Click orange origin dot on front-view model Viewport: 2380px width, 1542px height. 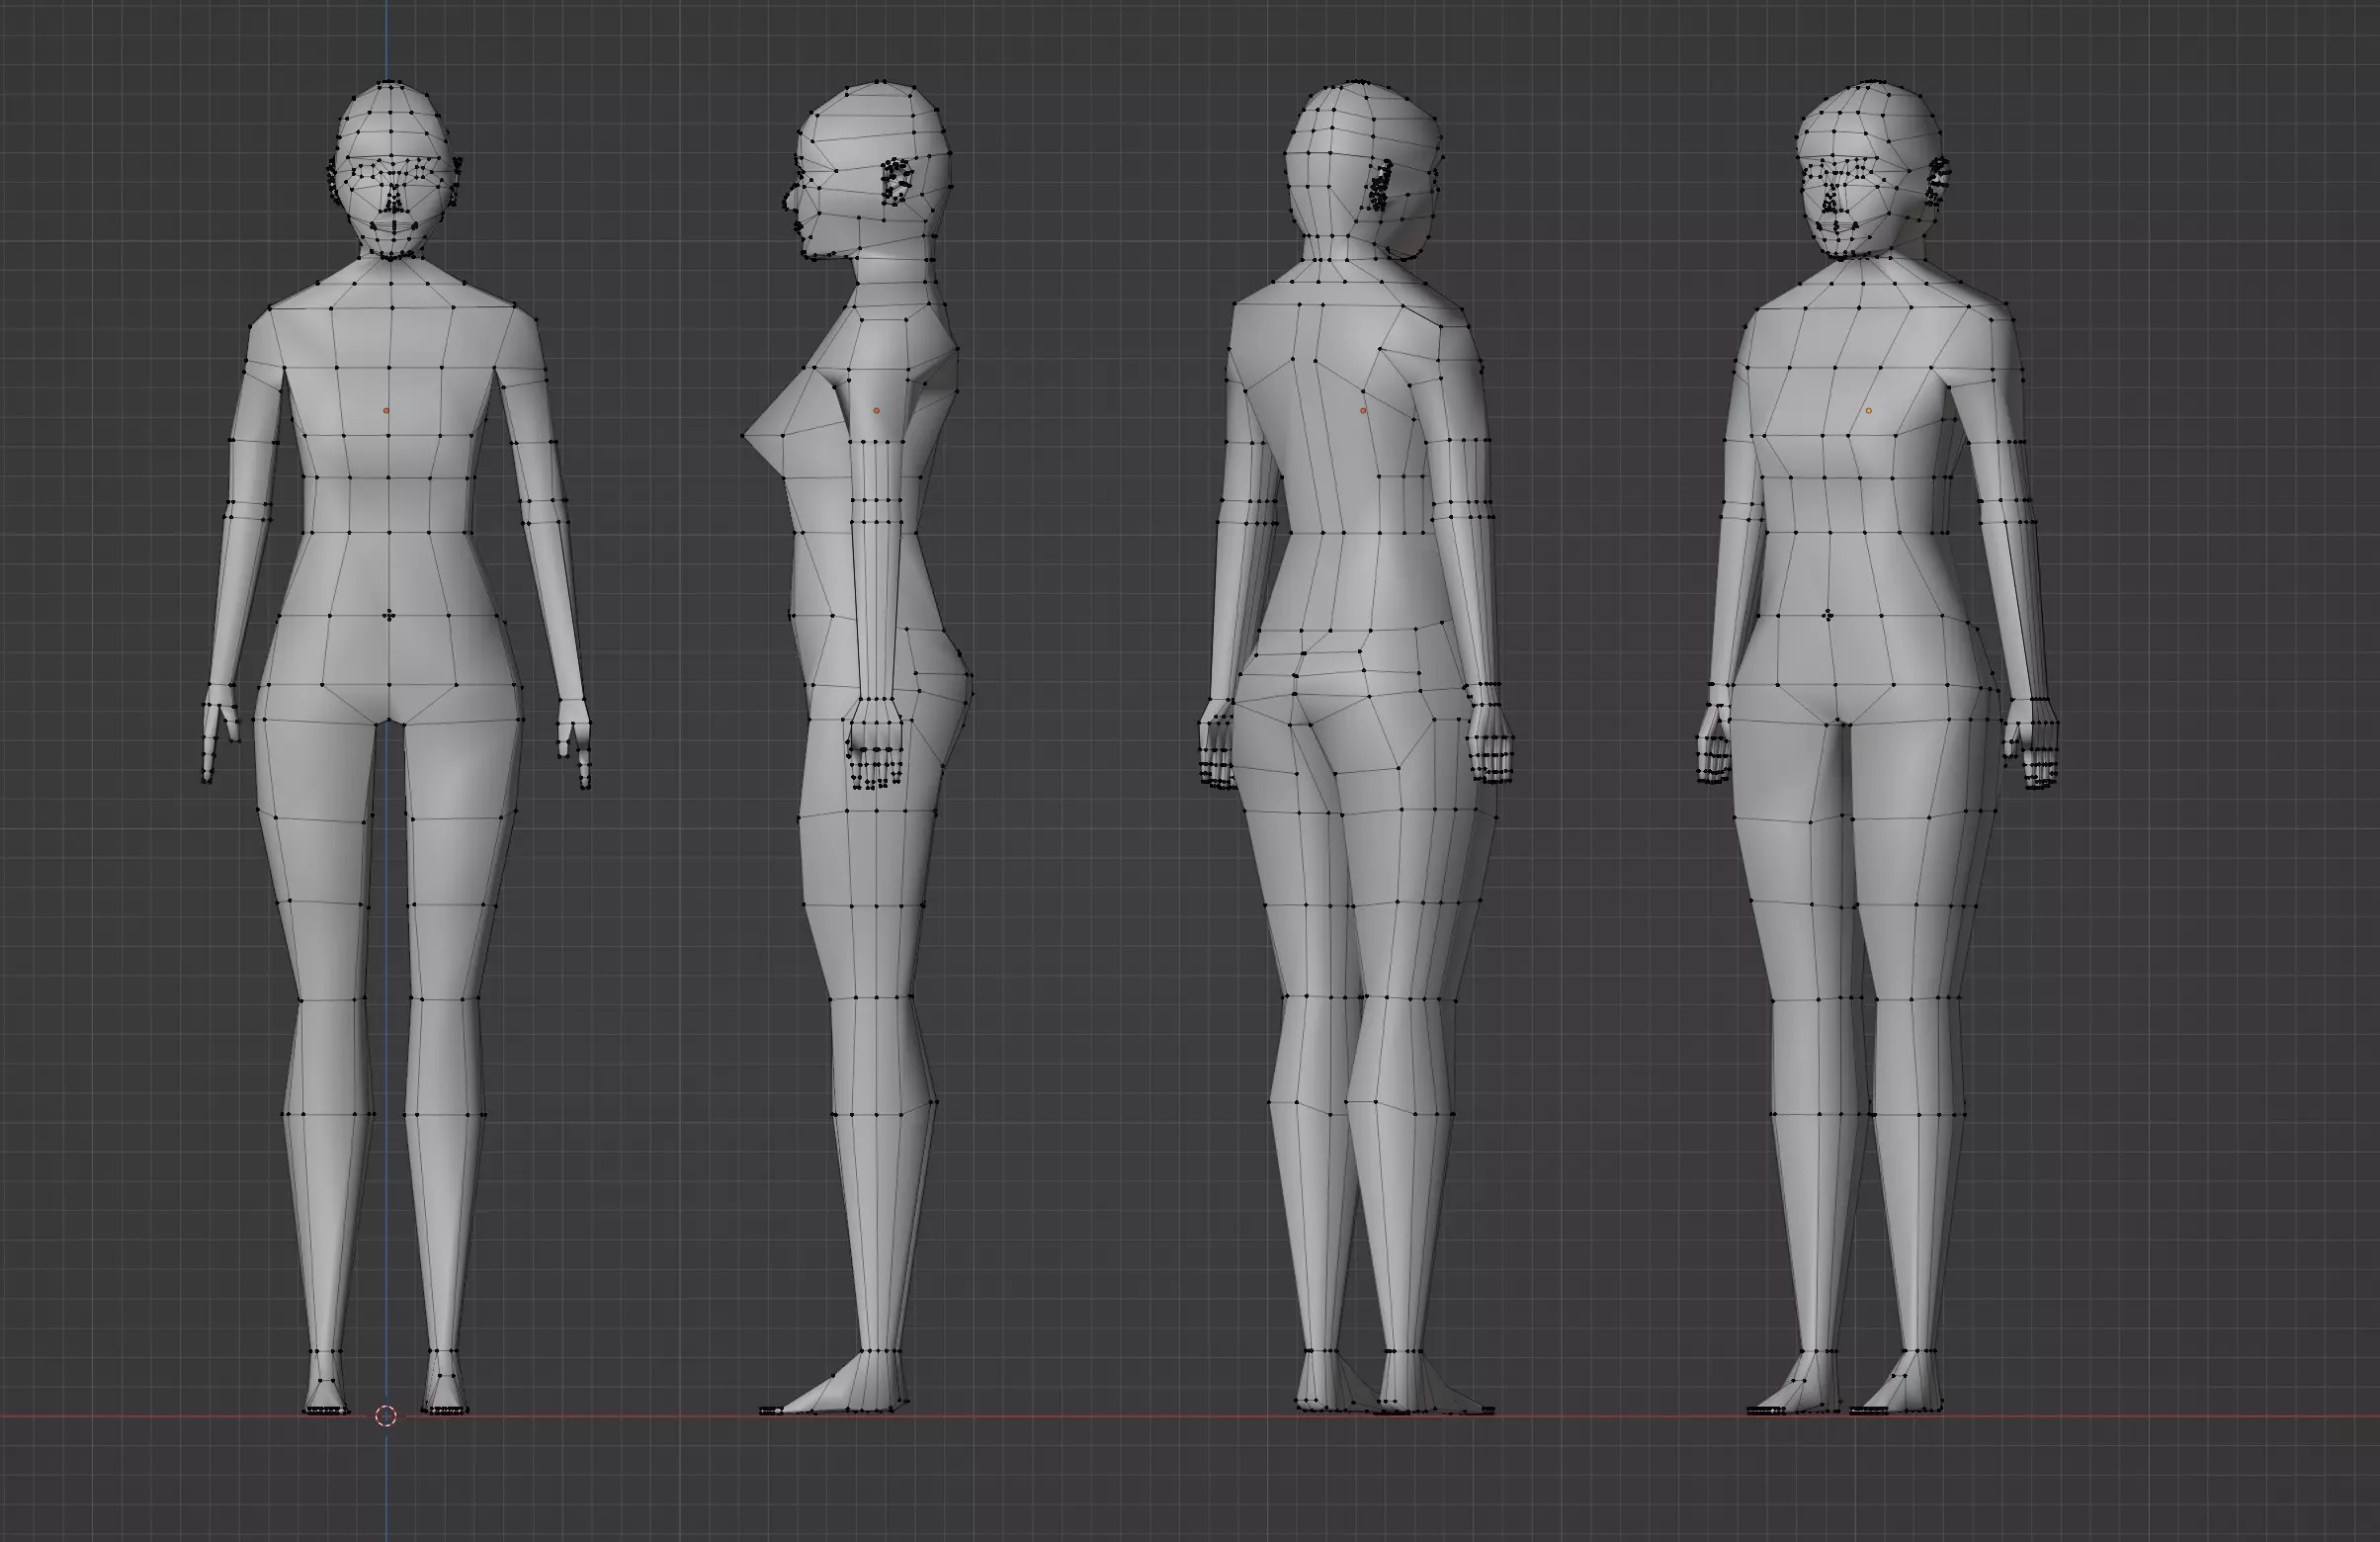click(386, 410)
